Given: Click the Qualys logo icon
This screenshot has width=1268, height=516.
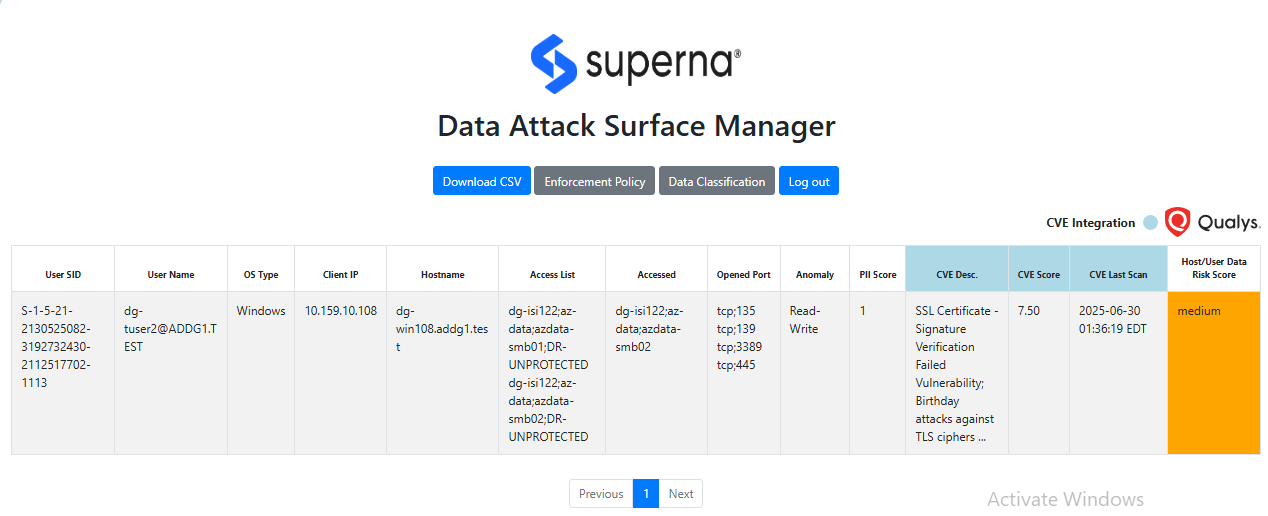Looking at the screenshot, I should [x=1178, y=222].
